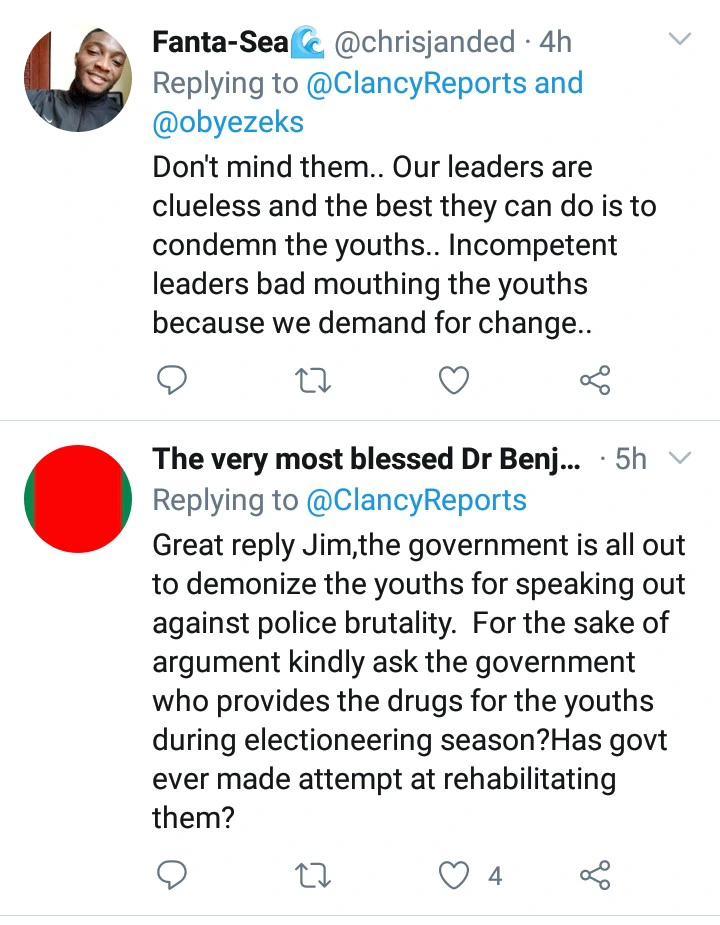Open @ClancyReports link in Dr Benj's reply

pos(416,499)
